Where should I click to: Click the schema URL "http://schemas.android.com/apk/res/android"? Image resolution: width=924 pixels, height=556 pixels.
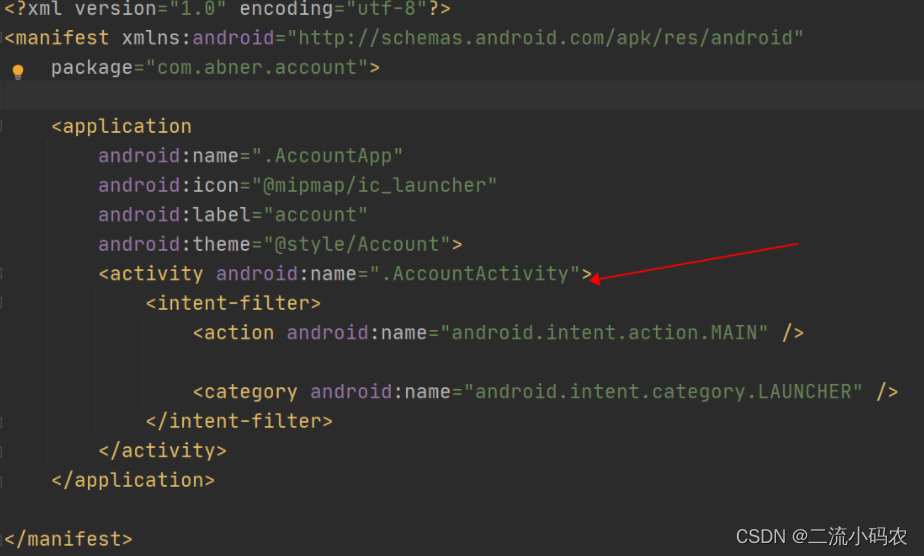545,38
